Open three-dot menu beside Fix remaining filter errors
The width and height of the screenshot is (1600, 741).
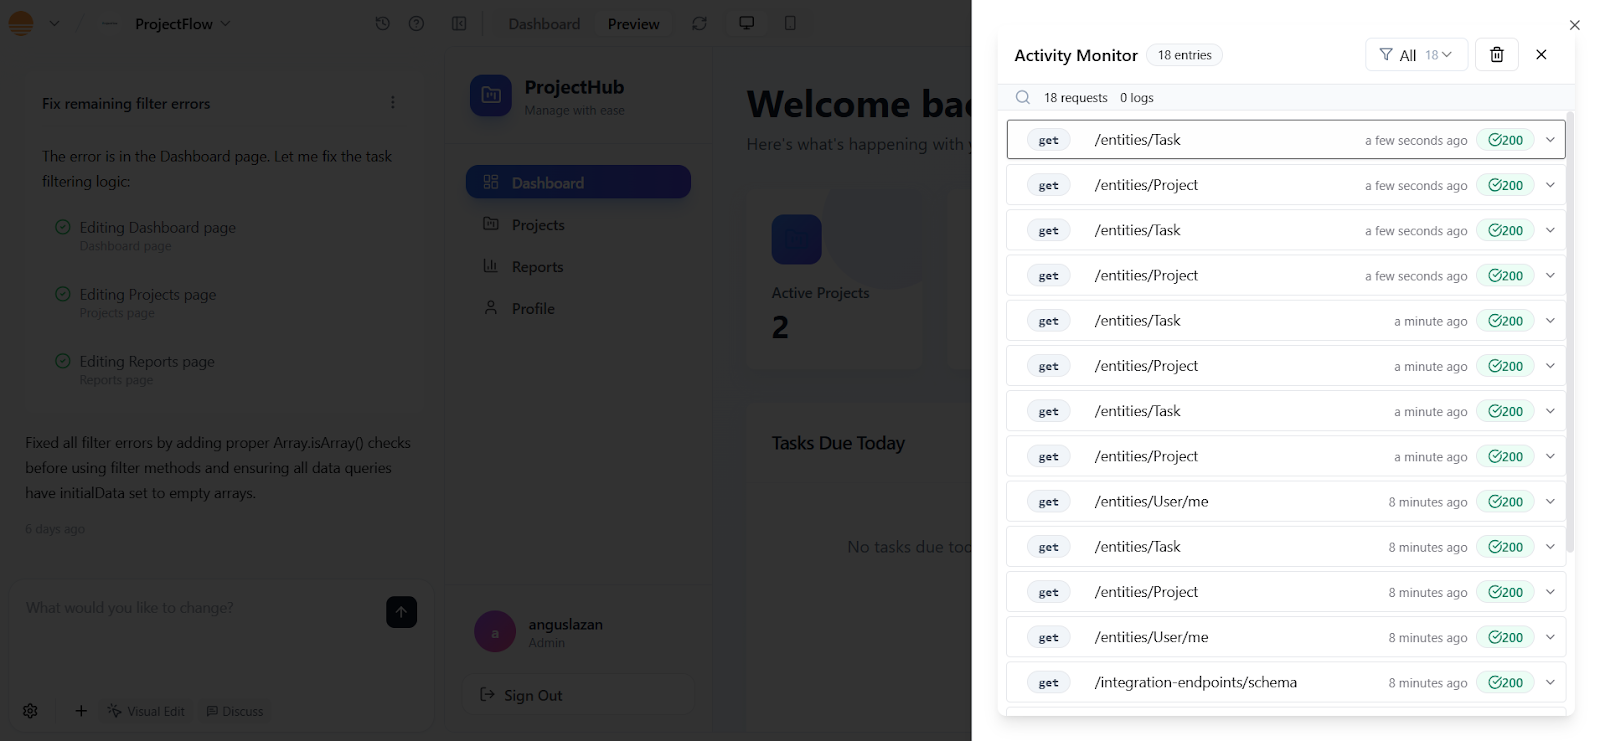pos(393,102)
